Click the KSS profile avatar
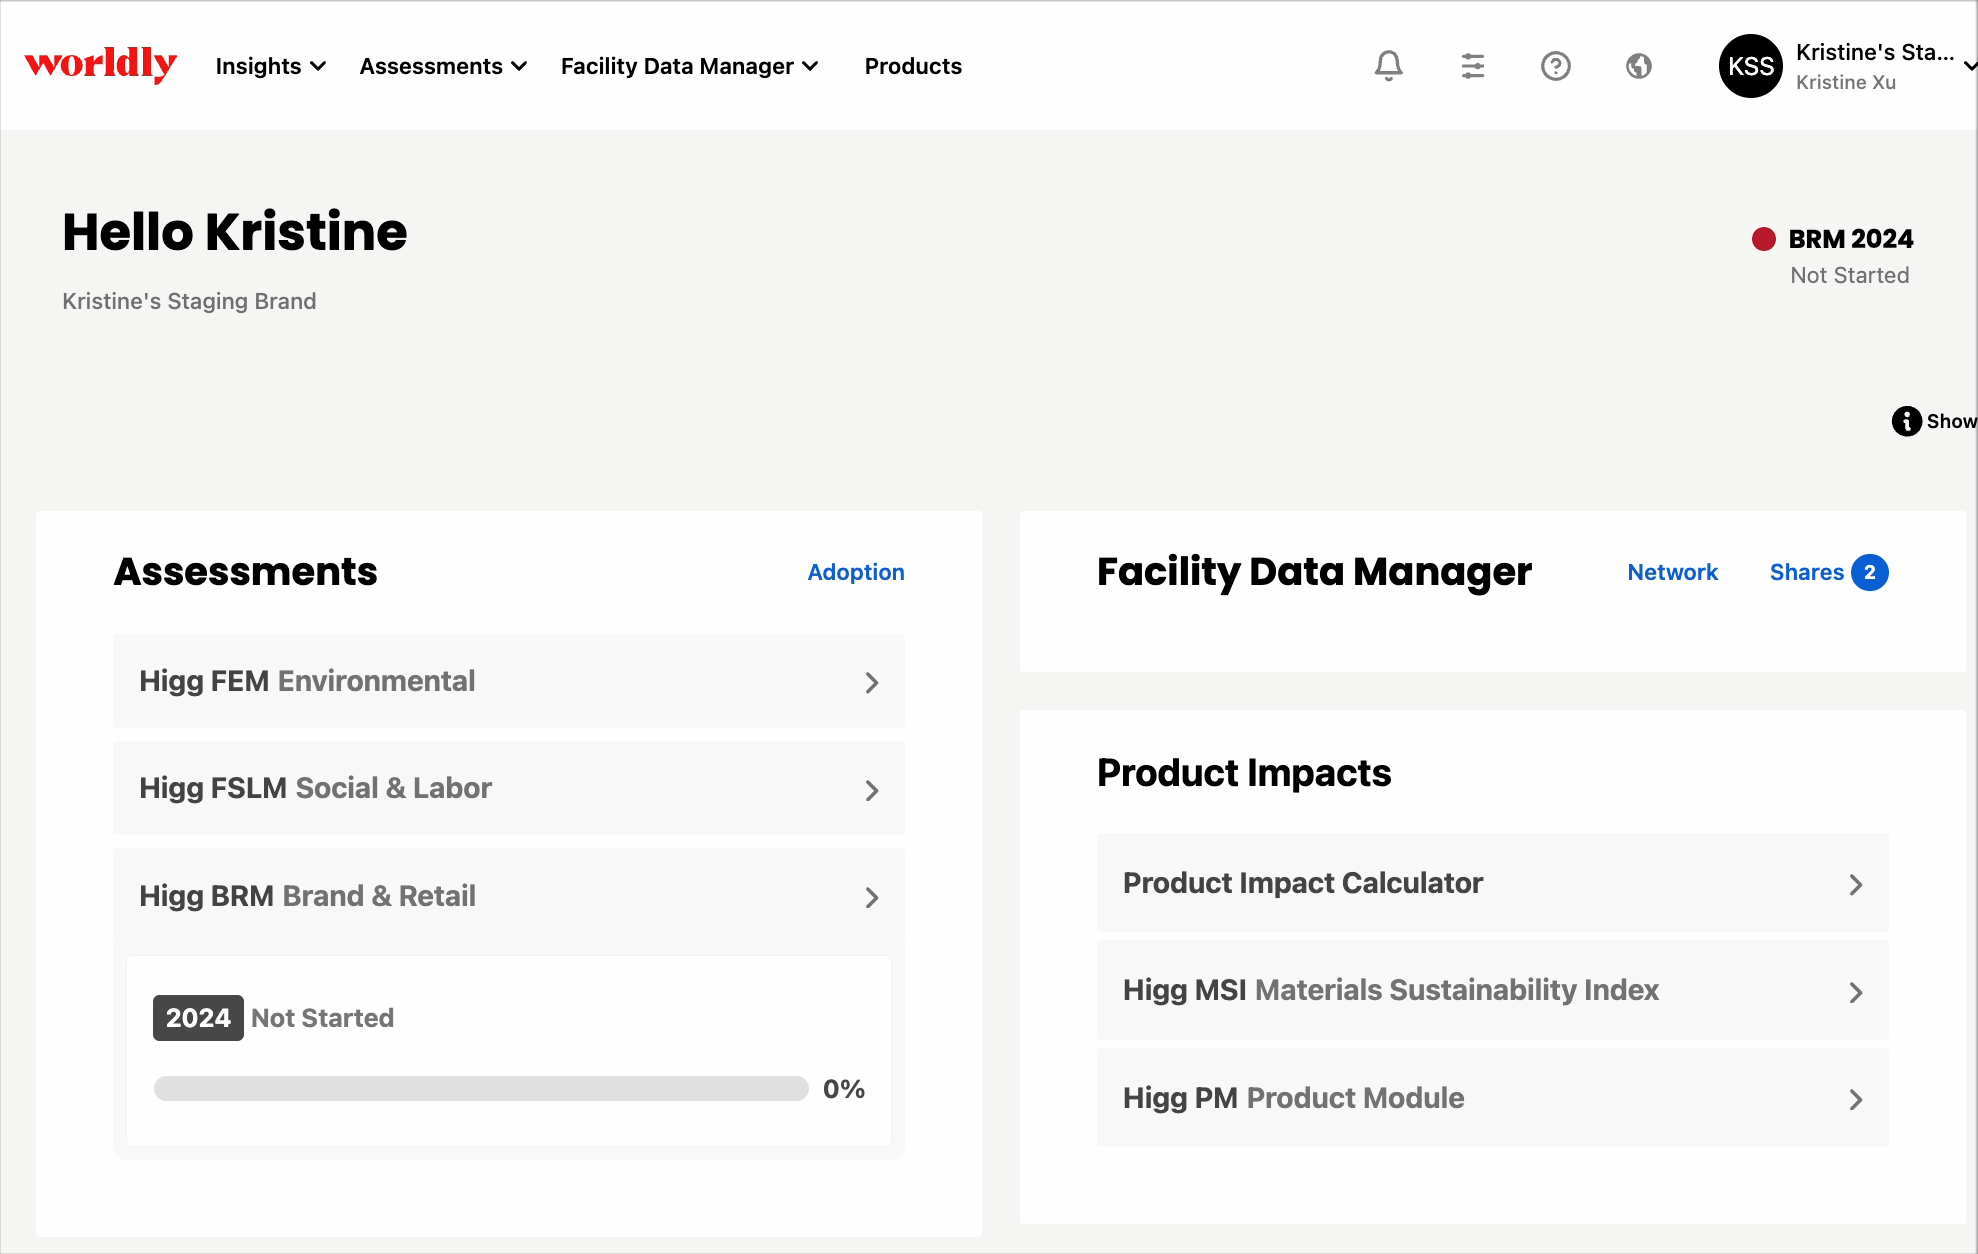 pos(1750,66)
